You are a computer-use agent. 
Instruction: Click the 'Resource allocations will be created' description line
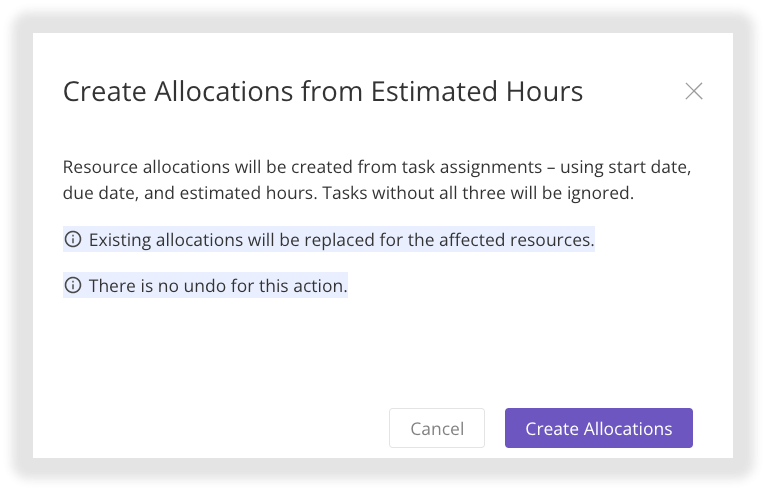[x=377, y=167]
